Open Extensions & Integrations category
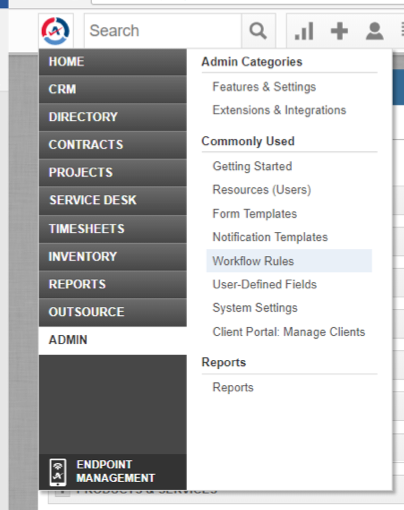Image resolution: width=404 pixels, height=510 pixels. pyautogui.click(x=279, y=110)
